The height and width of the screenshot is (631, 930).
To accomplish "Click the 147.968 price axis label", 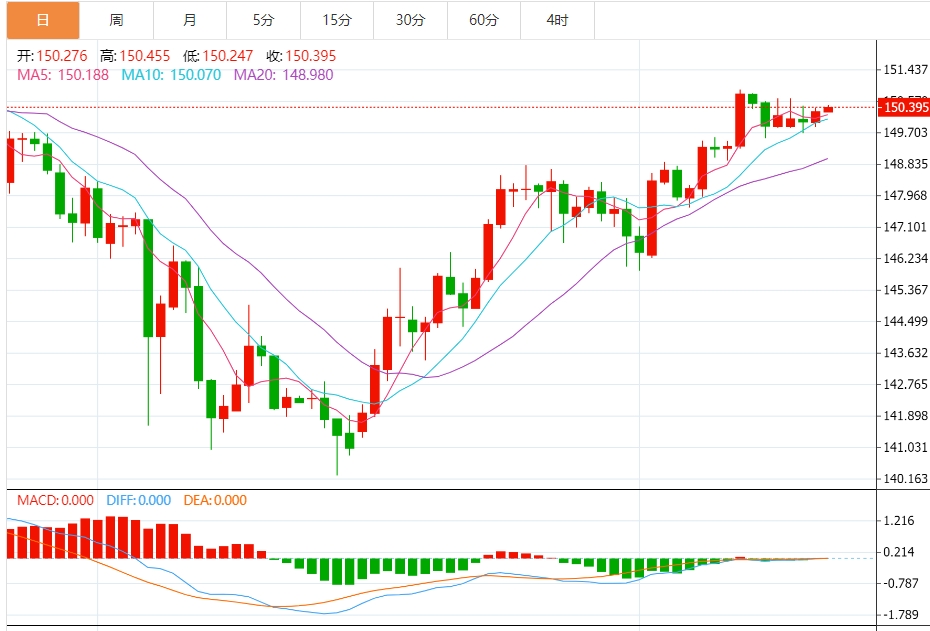I will (905, 196).
